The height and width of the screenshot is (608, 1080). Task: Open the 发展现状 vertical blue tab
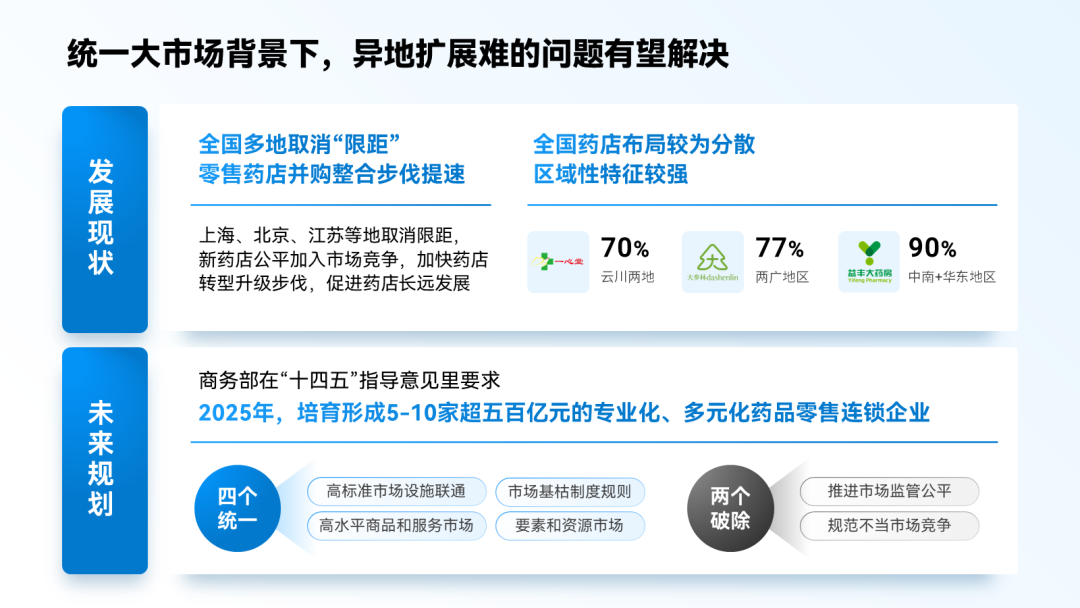click(x=105, y=219)
